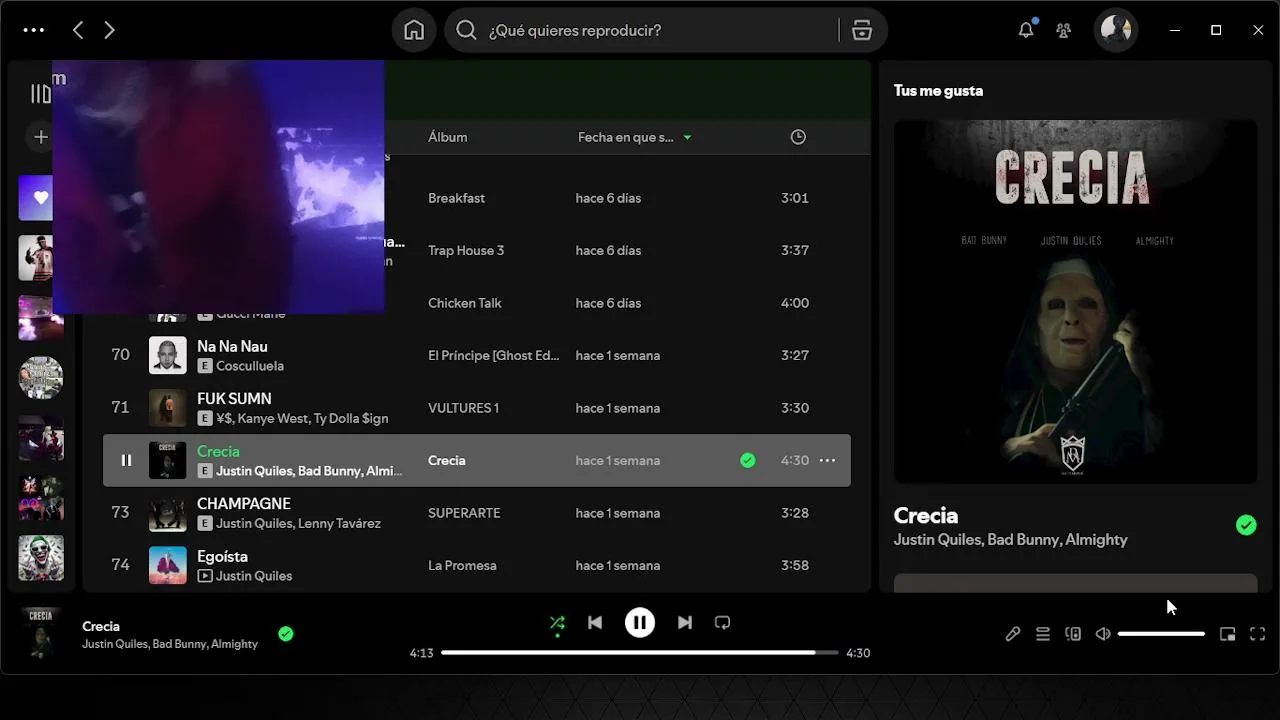Mute the volume speaker icon
The width and height of the screenshot is (1280, 720).
tap(1103, 634)
